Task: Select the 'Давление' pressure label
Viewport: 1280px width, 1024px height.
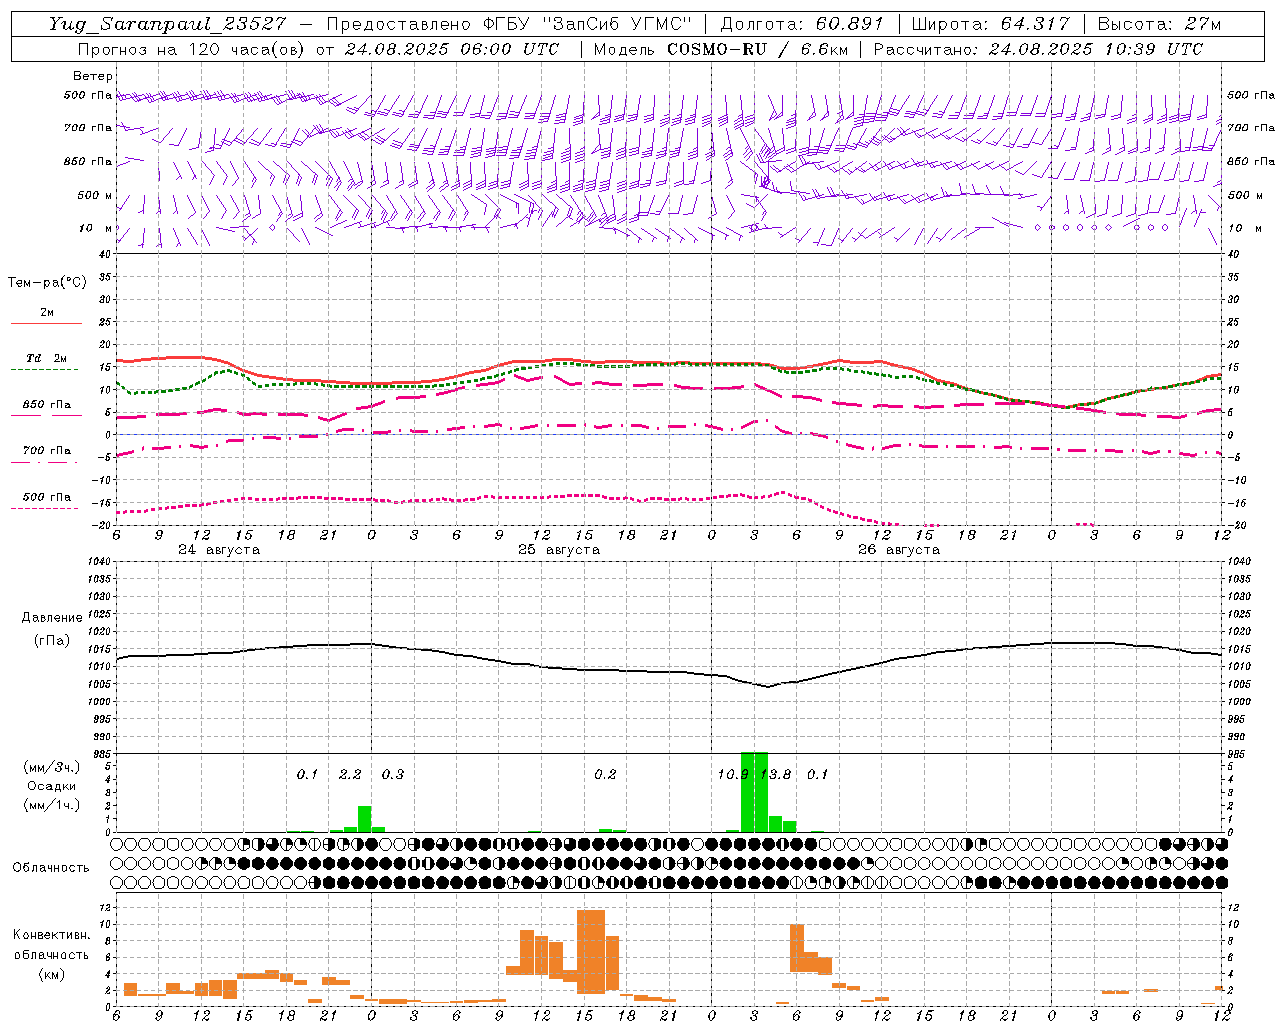Action: coord(52,618)
